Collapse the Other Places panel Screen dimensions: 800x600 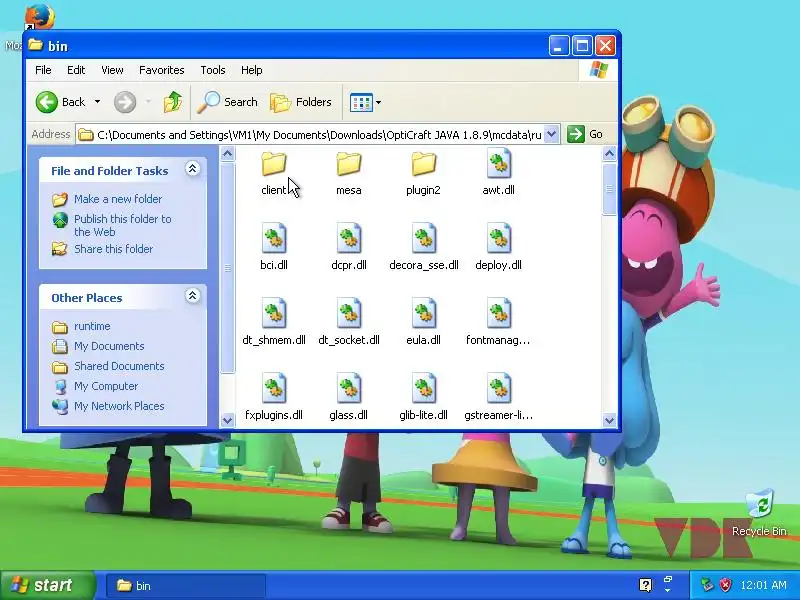click(x=192, y=296)
